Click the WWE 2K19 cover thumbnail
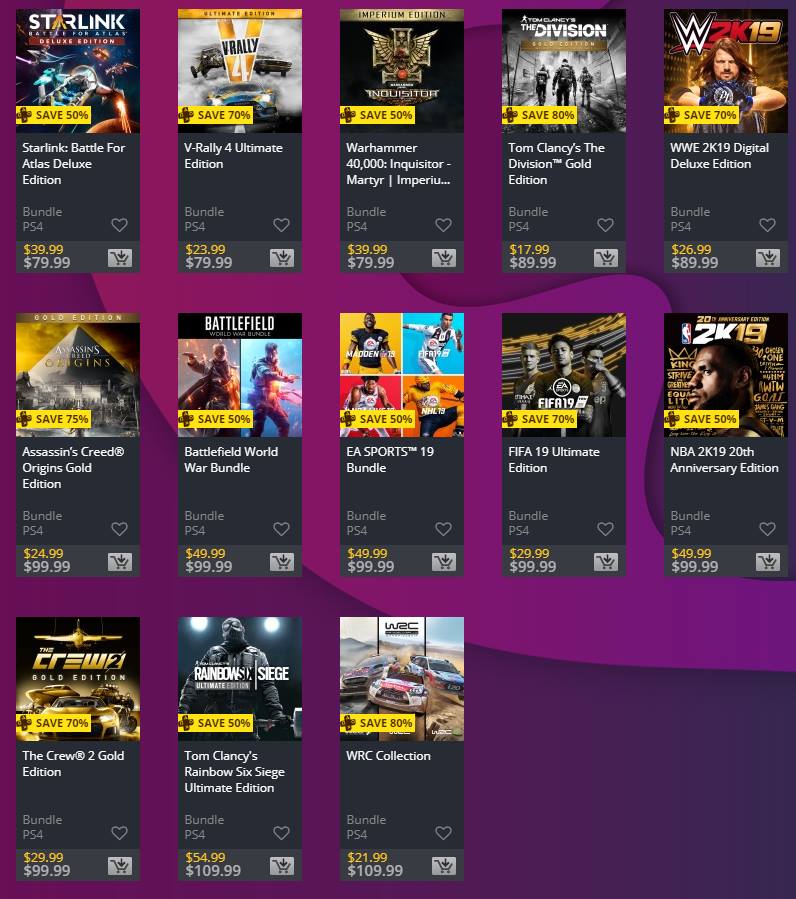The height and width of the screenshot is (899, 796). click(726, 71)
